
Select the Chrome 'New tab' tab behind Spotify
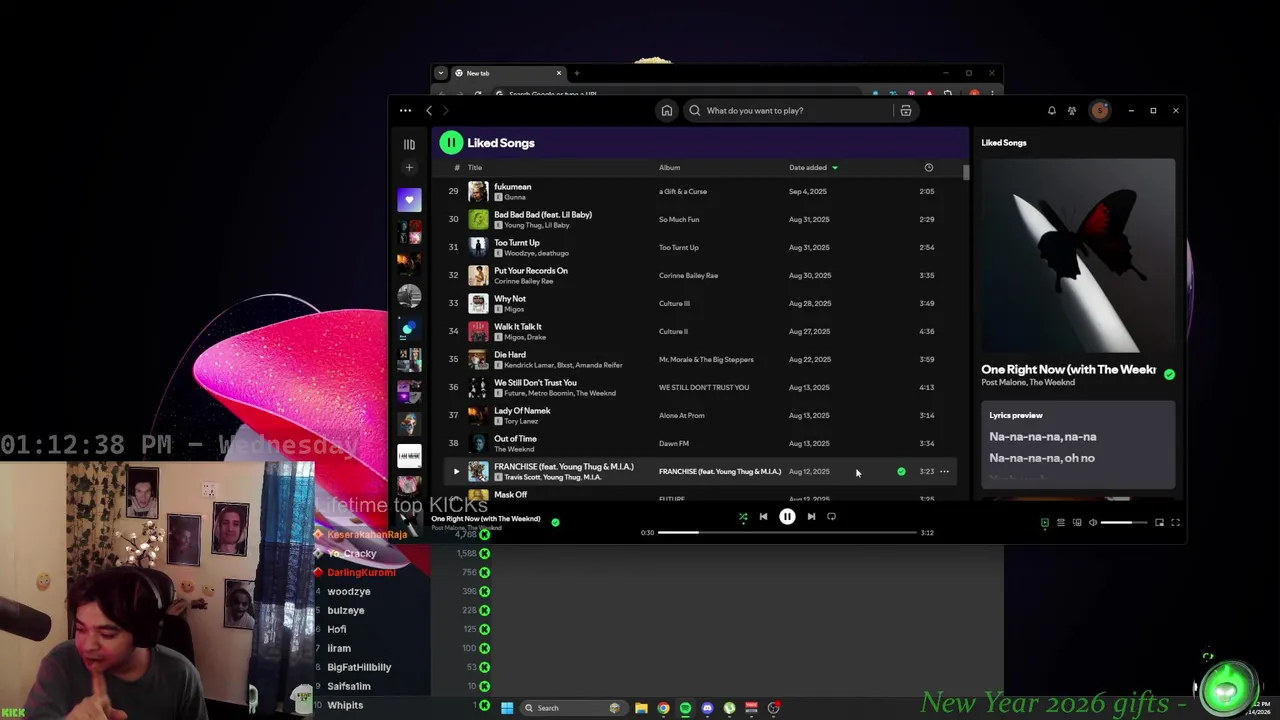[x=507, y=73]
